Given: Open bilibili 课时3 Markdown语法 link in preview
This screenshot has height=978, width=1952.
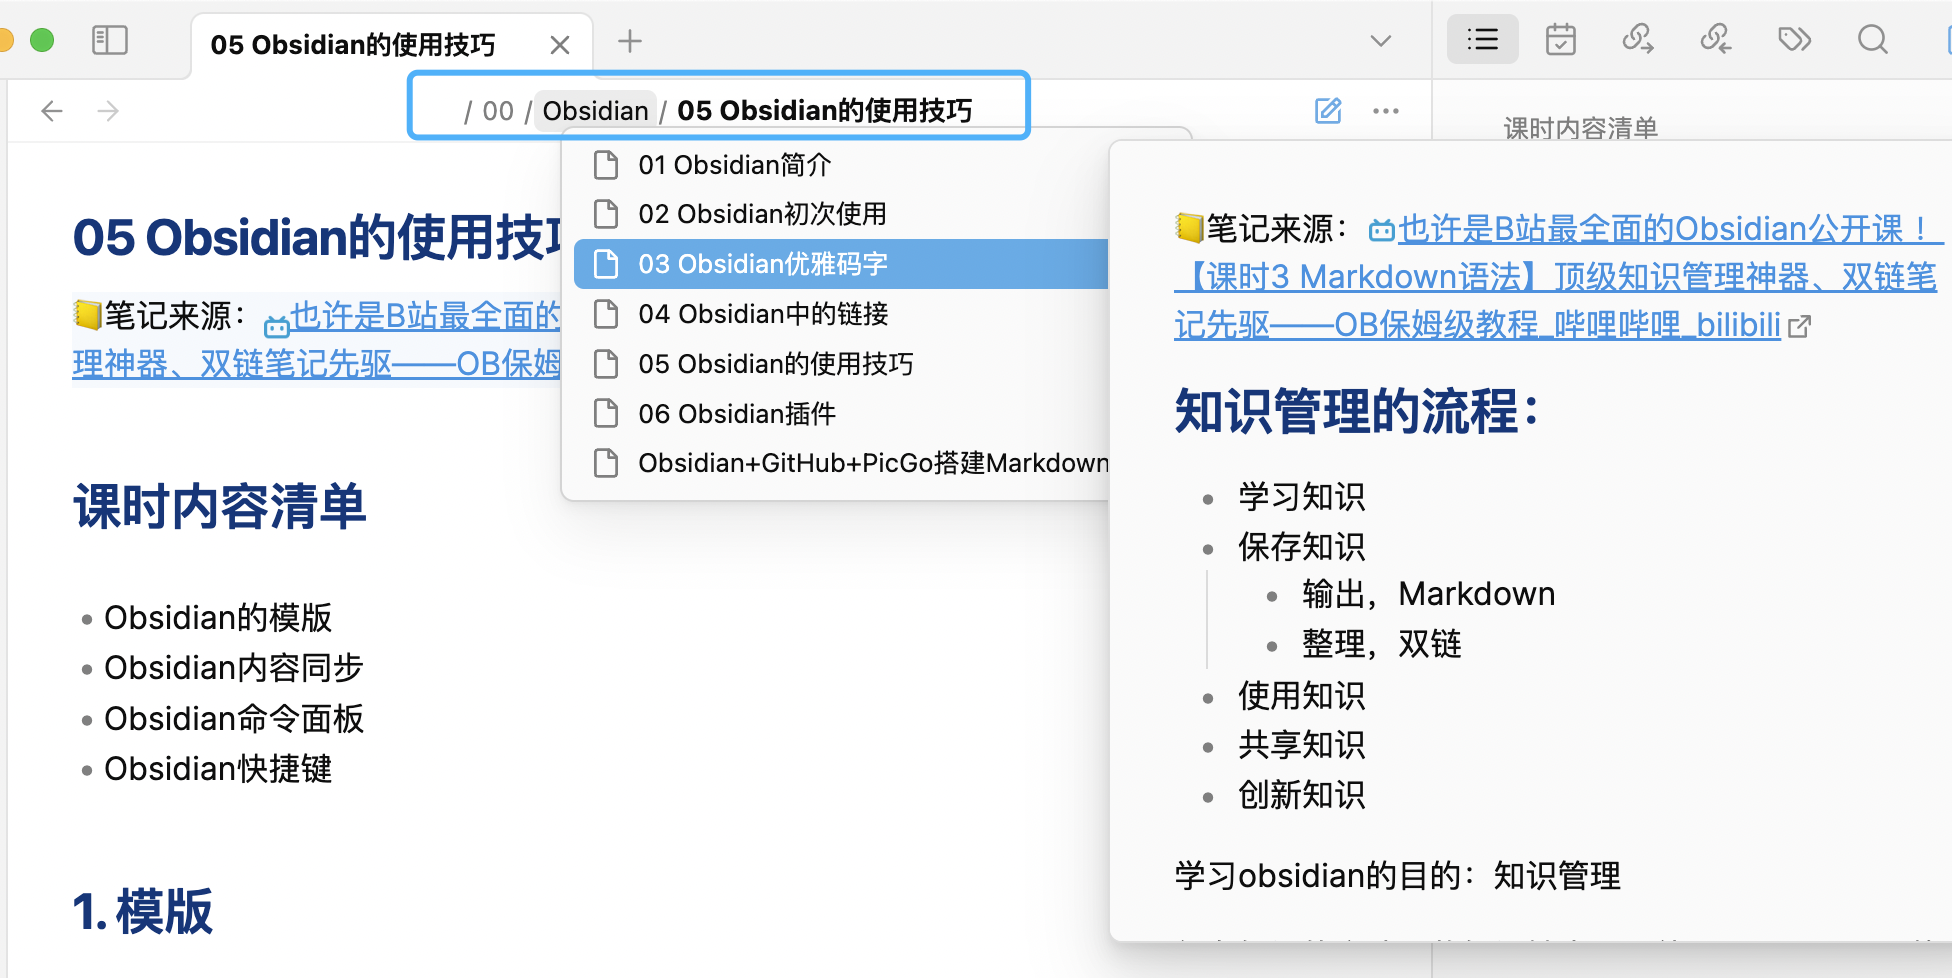Looking at the screenshot, I should pos(1555,277).
